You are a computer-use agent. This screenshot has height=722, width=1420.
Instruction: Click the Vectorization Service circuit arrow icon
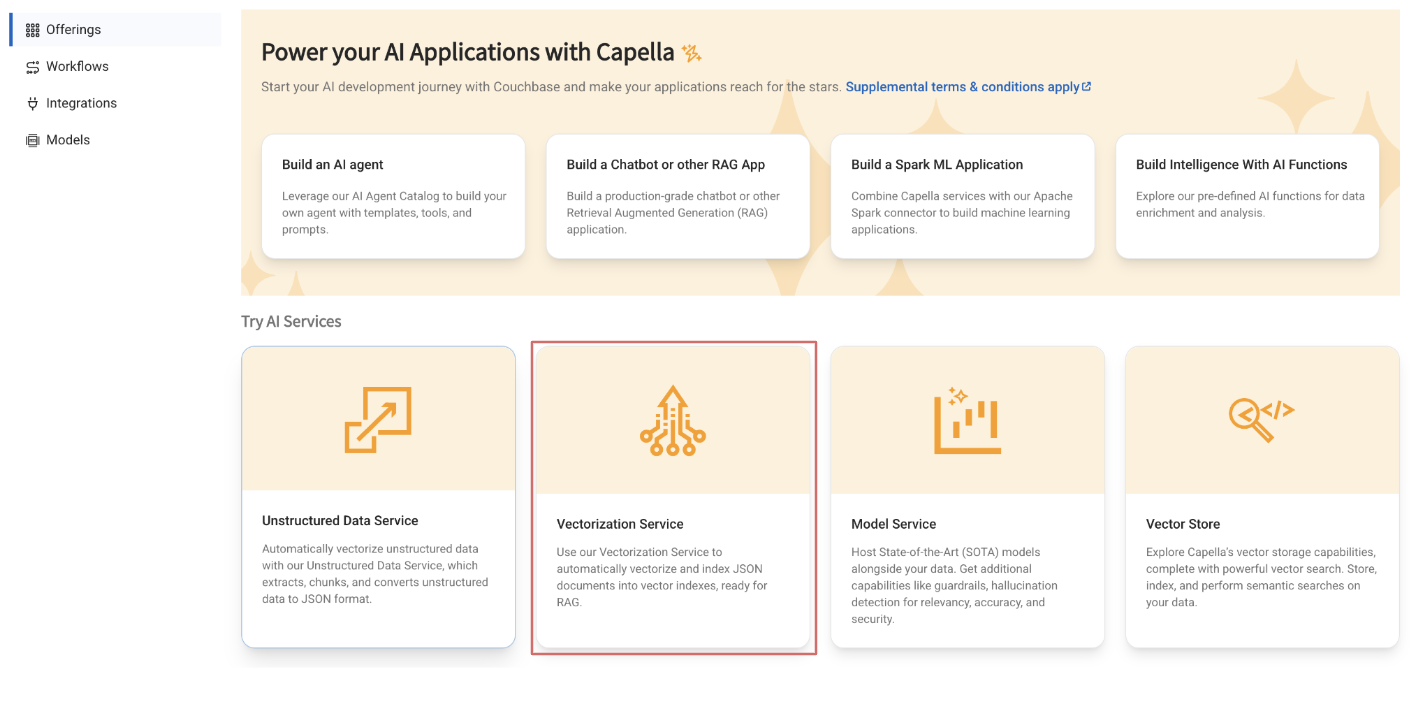pyautogui.click(x=673, y=421)
